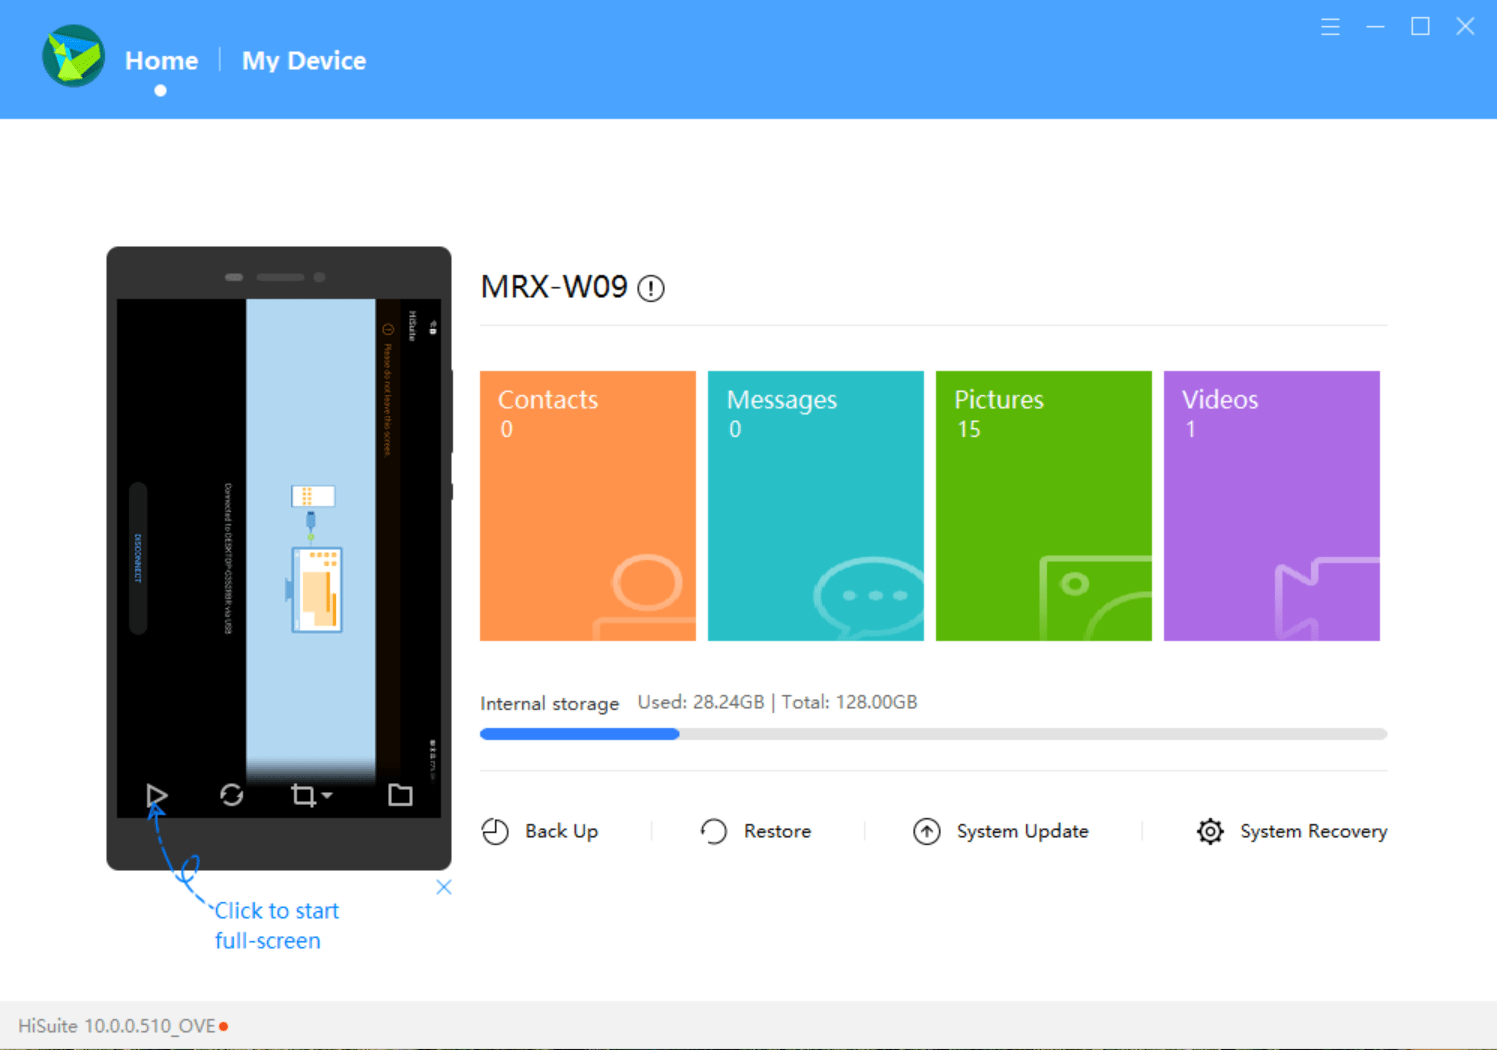
Task: Open the hamburger menu
Action: (1330, 27)
